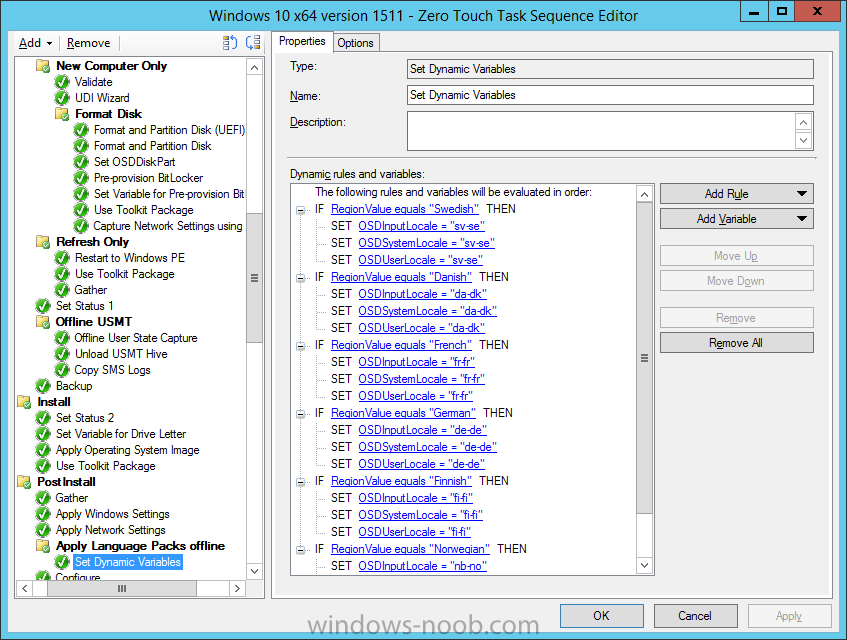Click the PostInstall group folder icon
This screenshot has width=847, height=640.
[x=24, y=482]
